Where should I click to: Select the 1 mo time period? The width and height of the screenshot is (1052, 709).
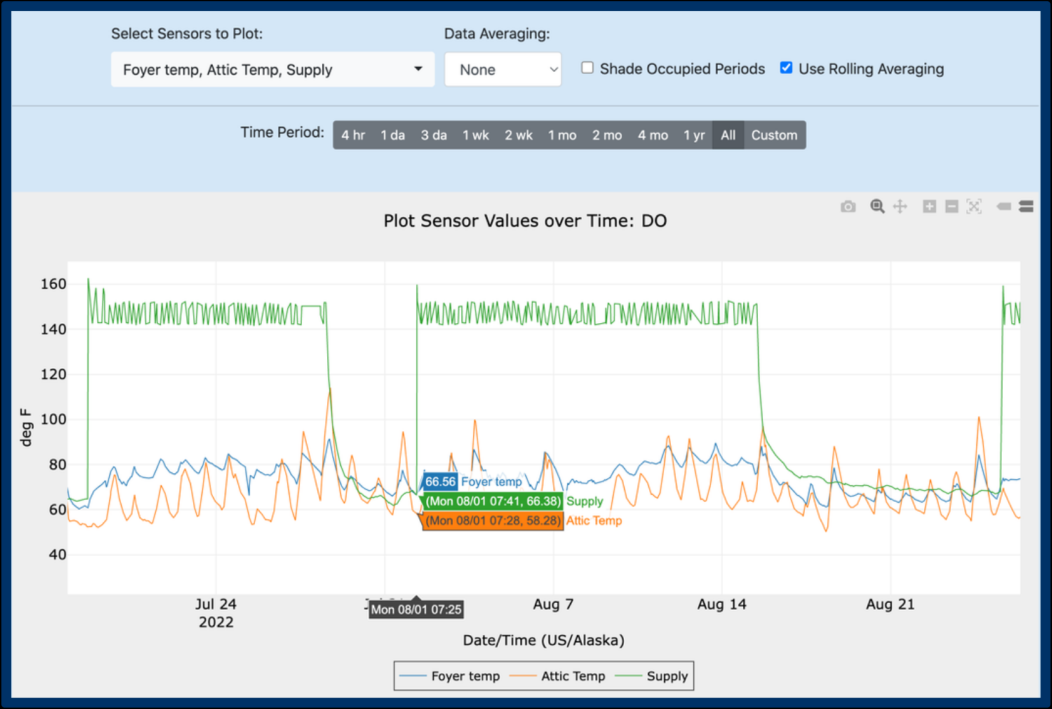point(562,135)
